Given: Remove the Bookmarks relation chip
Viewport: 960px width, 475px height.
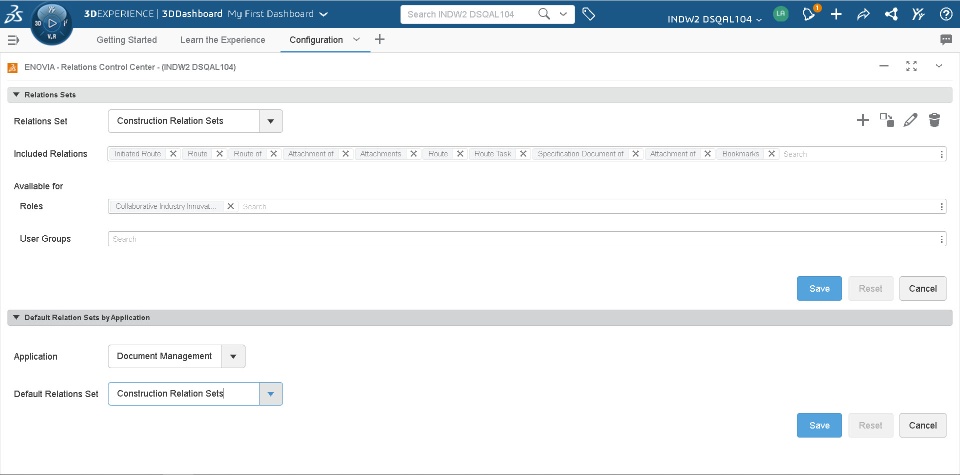Looking at the screenshot, I should click(x=771, y=154).
